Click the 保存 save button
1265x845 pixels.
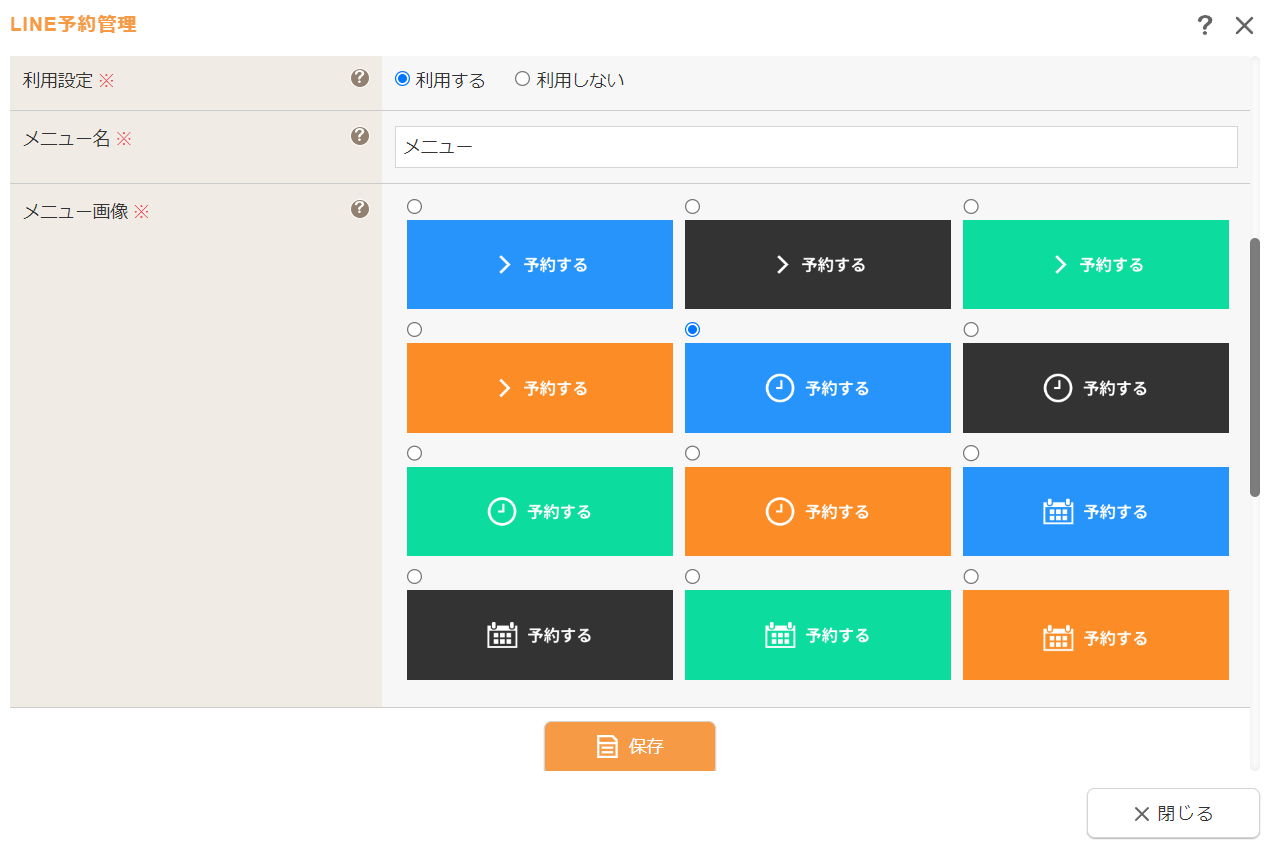[630, 746]
